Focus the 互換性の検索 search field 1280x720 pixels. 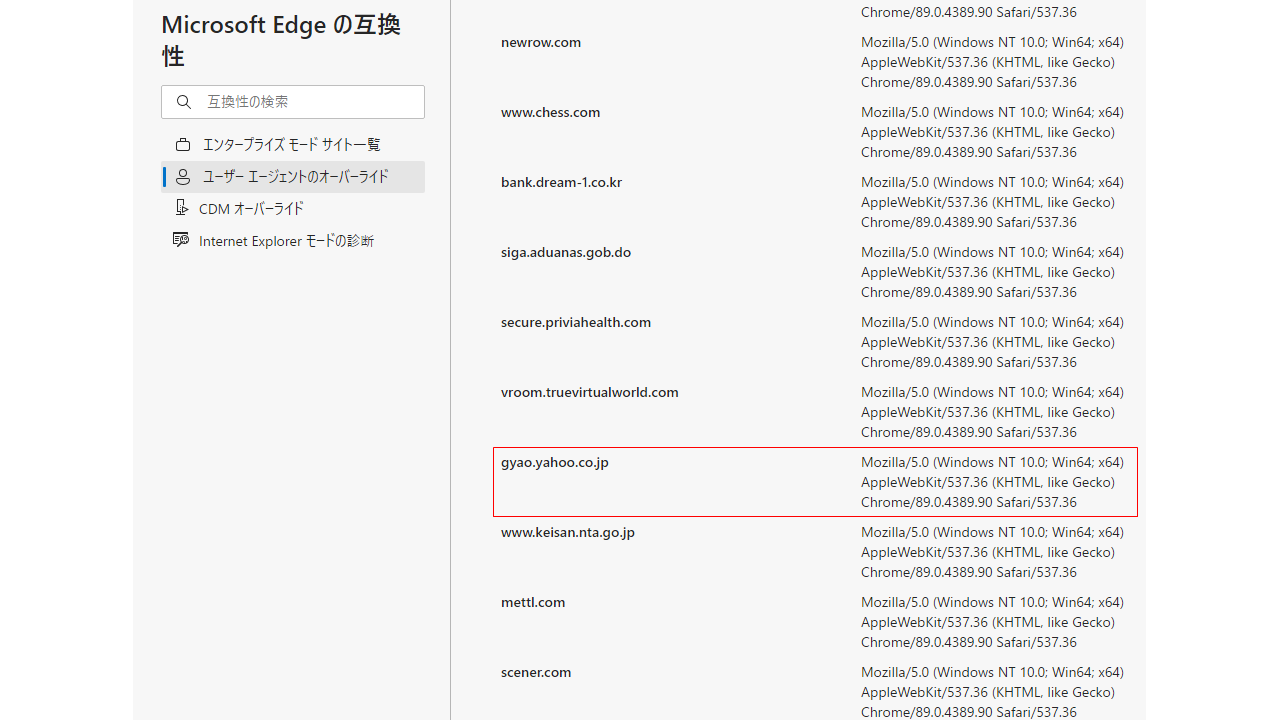pos(293,102)
